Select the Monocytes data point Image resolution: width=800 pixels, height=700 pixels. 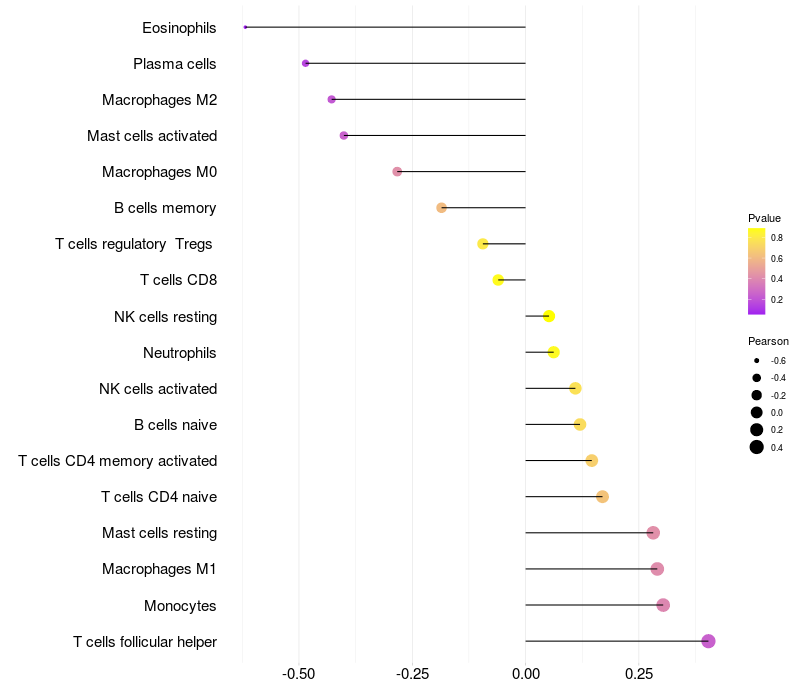(x=663, y=605)
